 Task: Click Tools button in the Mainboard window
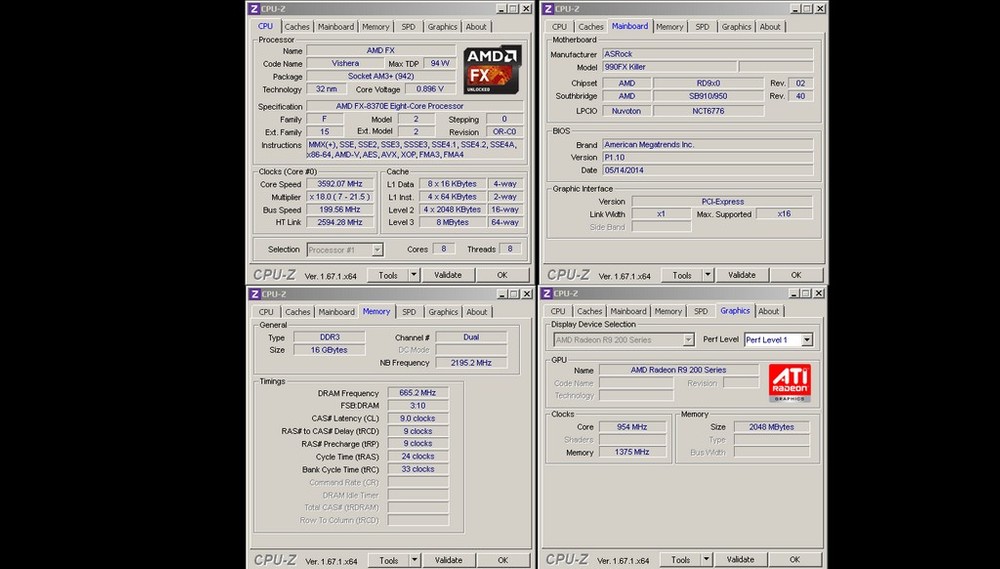point(682,275)
